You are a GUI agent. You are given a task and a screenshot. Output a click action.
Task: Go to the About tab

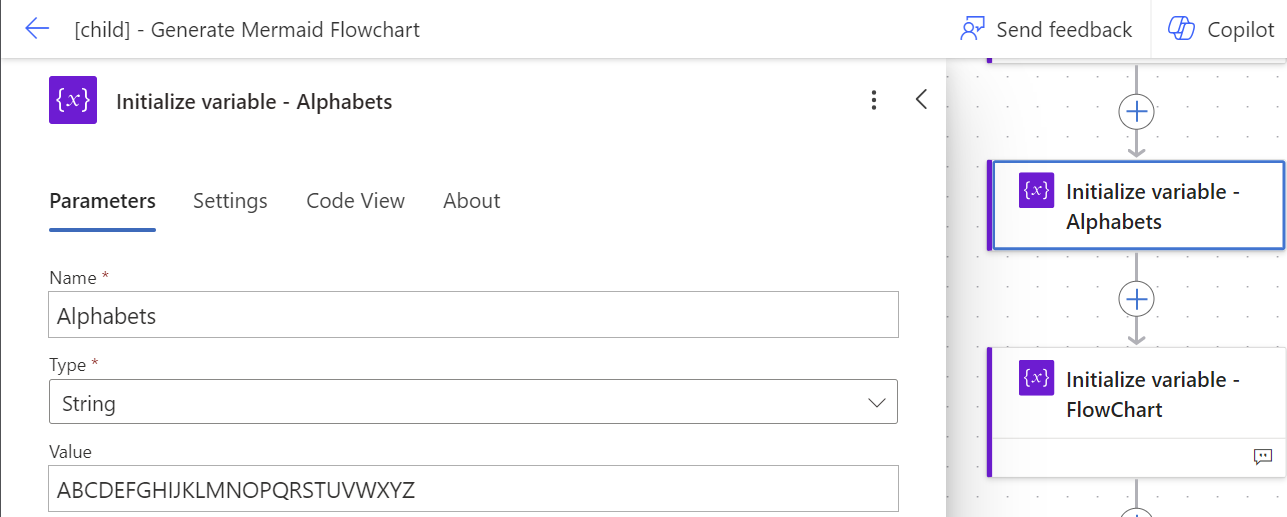click(471, 201)
